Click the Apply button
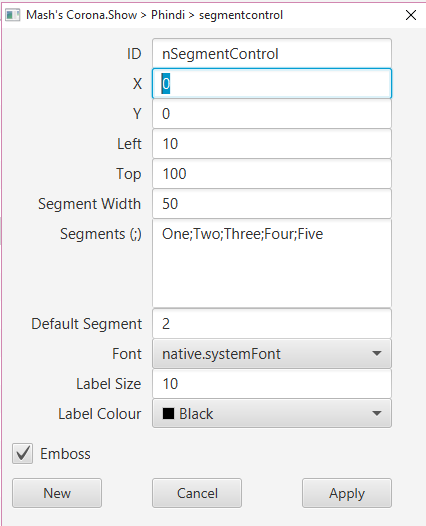Viewport: 426px width, 526px height. 347,493
